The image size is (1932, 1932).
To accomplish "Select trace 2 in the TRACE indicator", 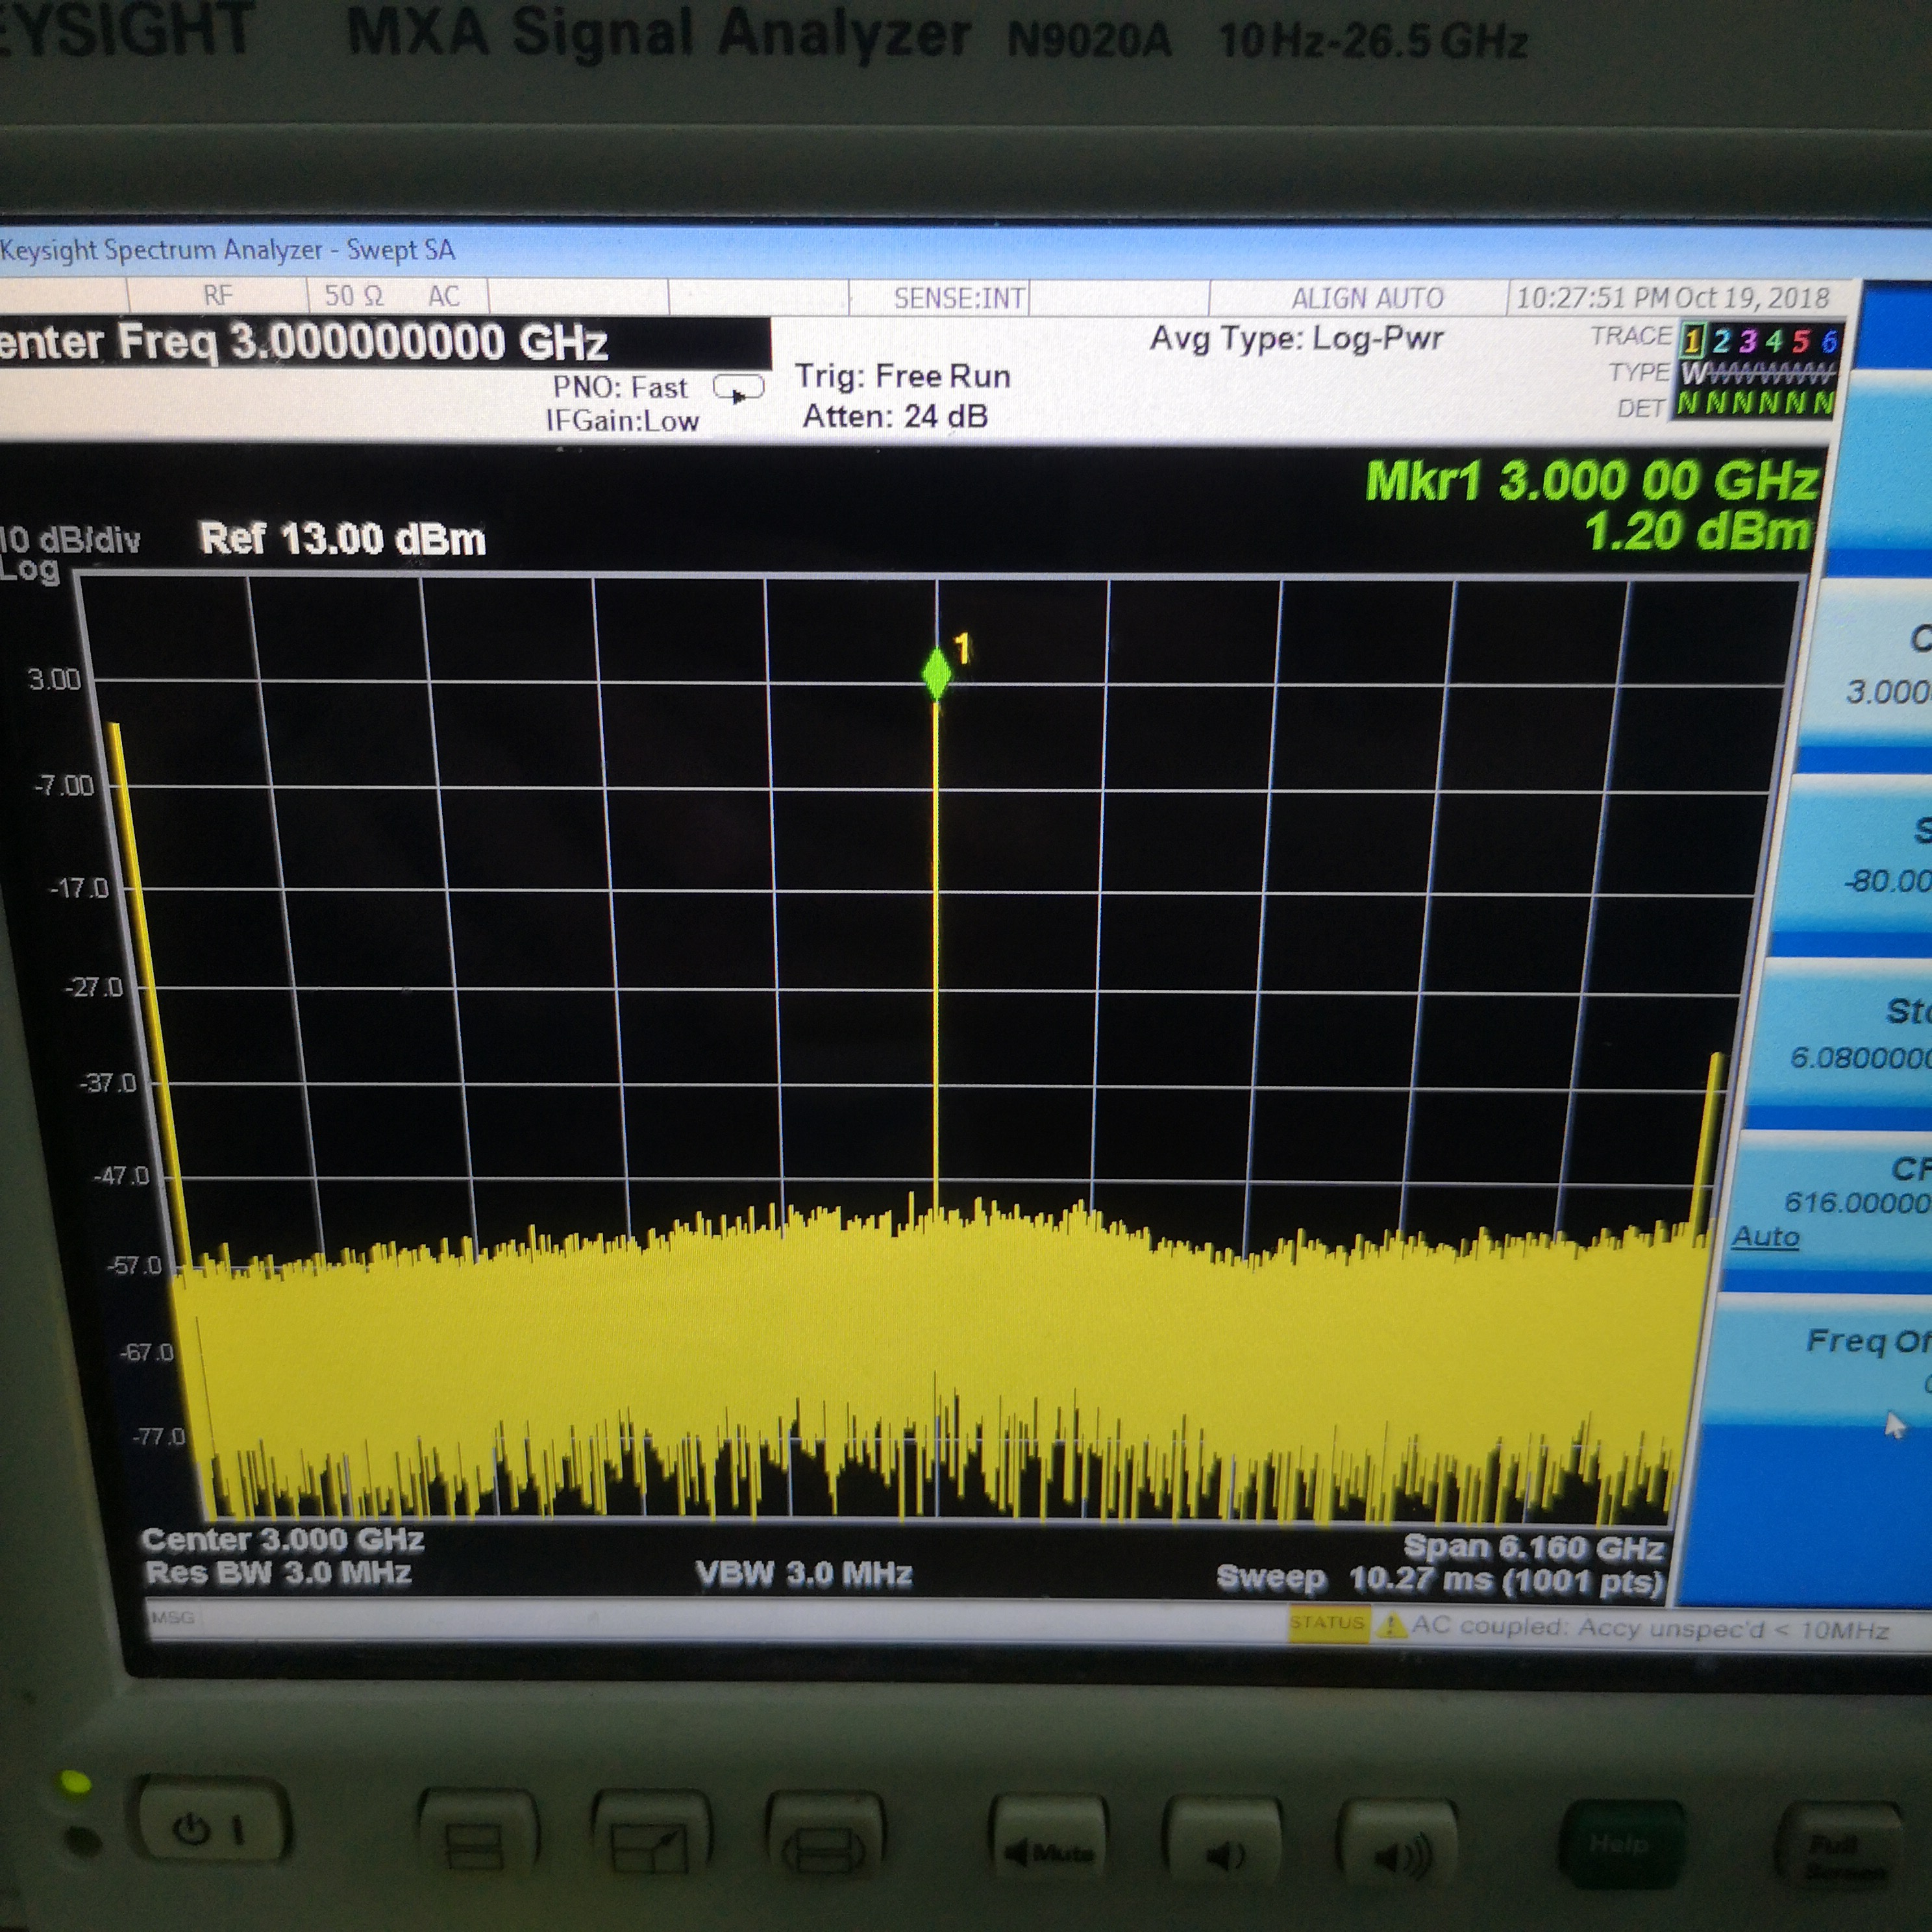I will [x=1721, y=341].
